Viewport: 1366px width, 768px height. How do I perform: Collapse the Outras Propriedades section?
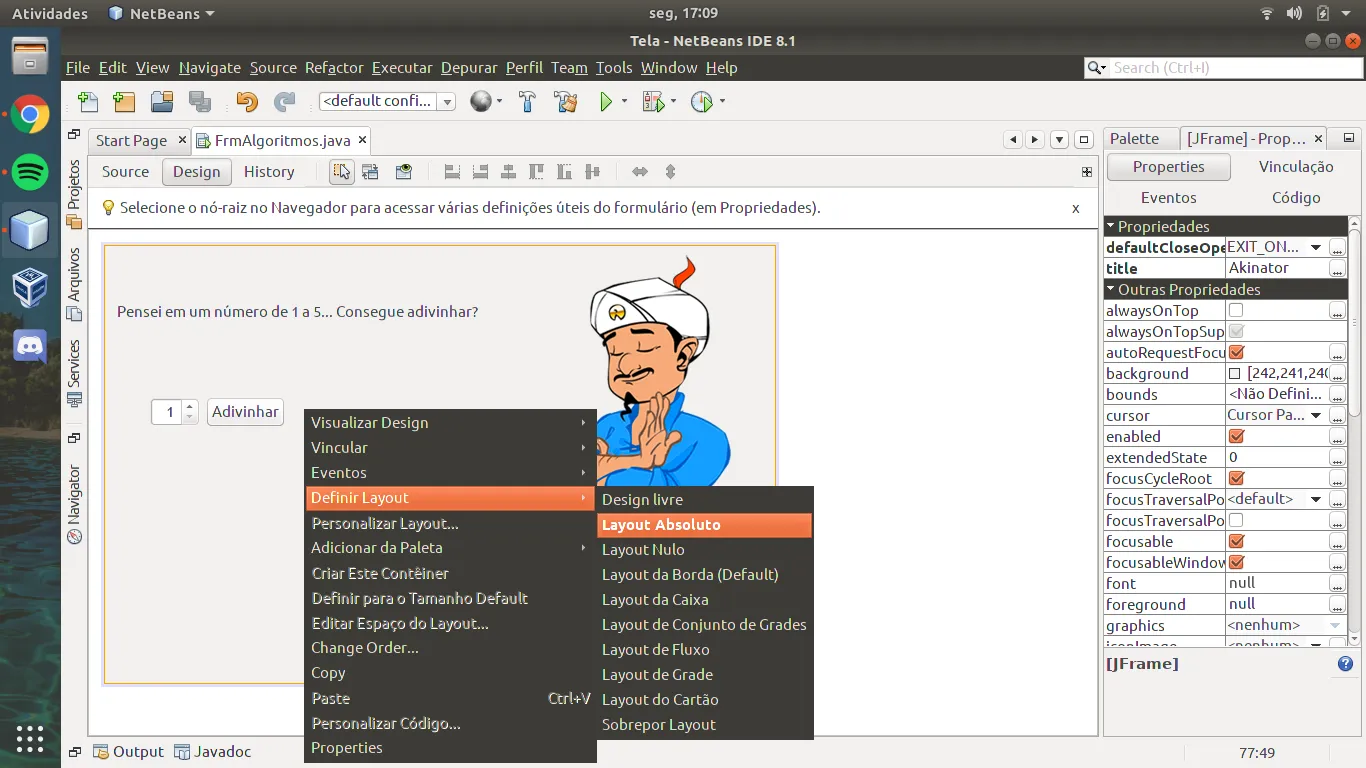click(x=1111, y=289)
